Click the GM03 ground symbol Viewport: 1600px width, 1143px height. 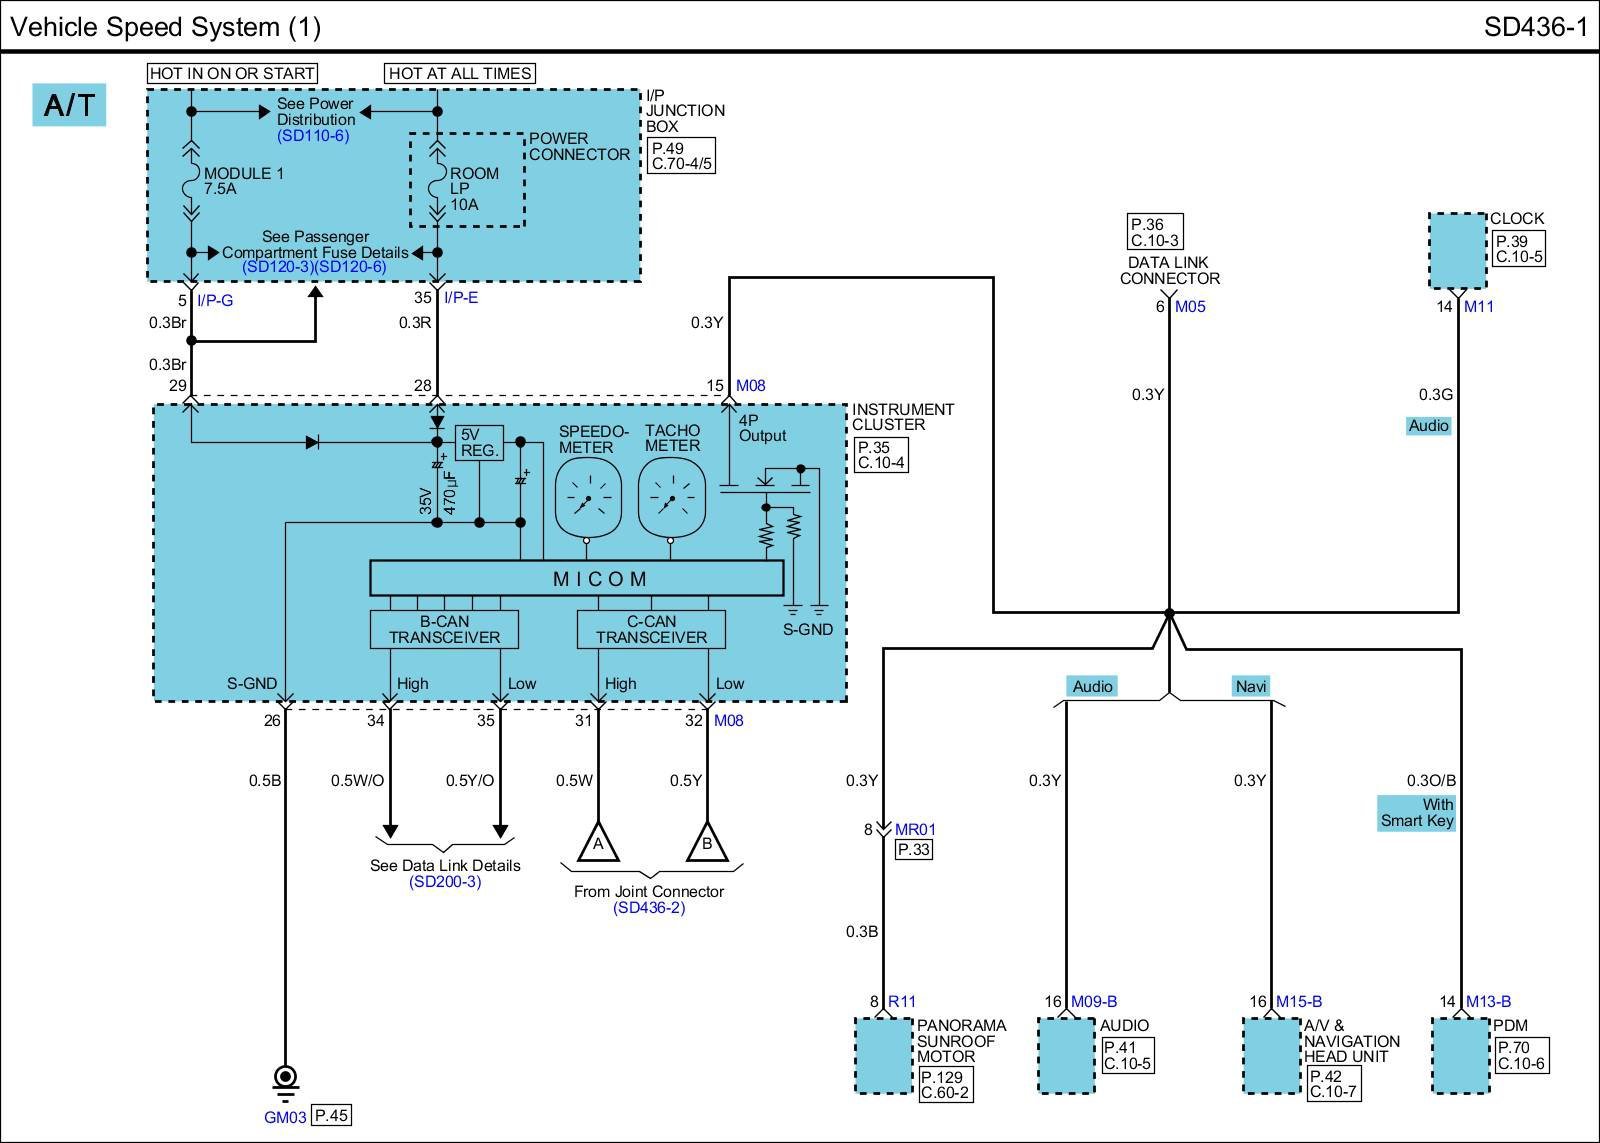[285, 1079]
